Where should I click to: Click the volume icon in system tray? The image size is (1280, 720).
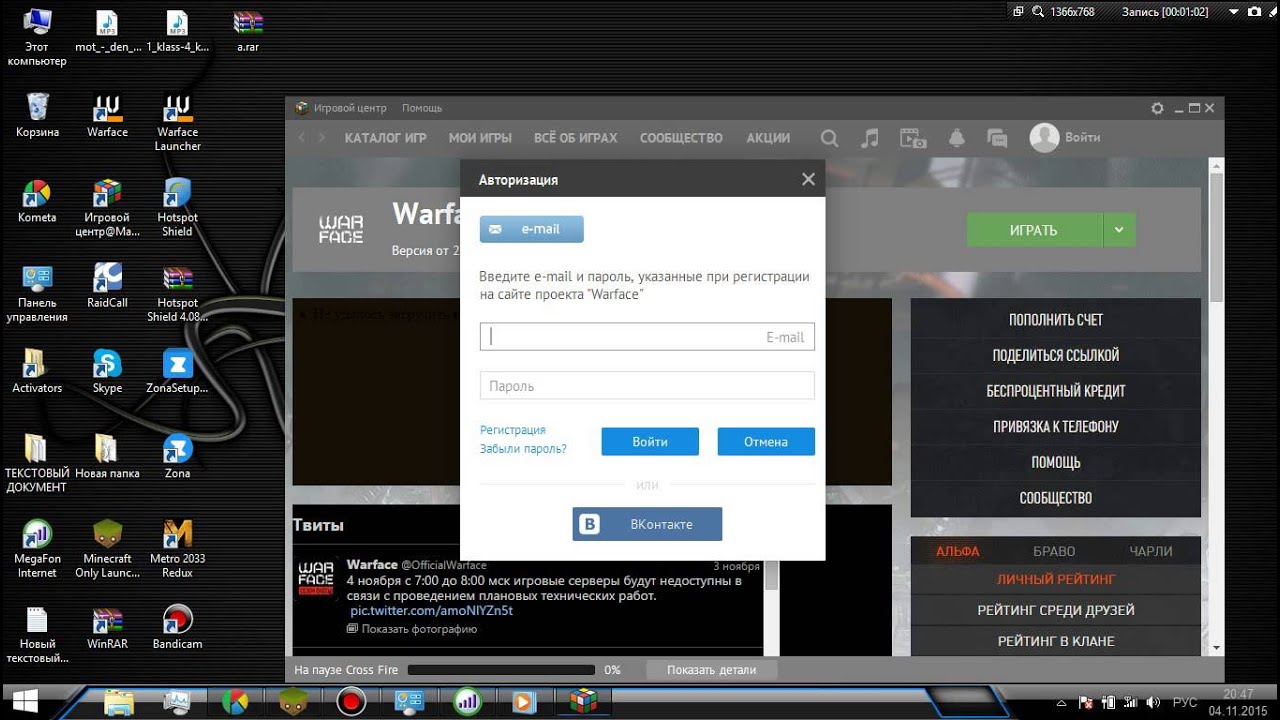coord(1152,702)
